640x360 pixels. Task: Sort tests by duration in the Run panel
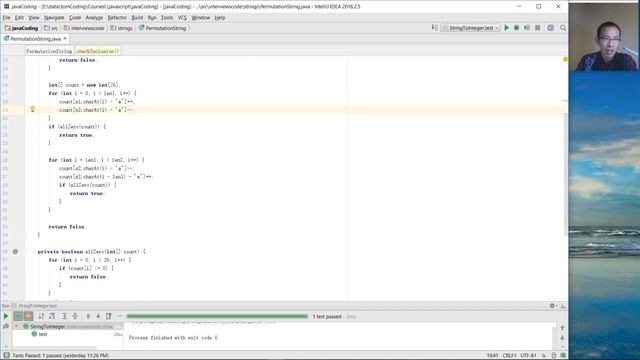coord(52,316)
